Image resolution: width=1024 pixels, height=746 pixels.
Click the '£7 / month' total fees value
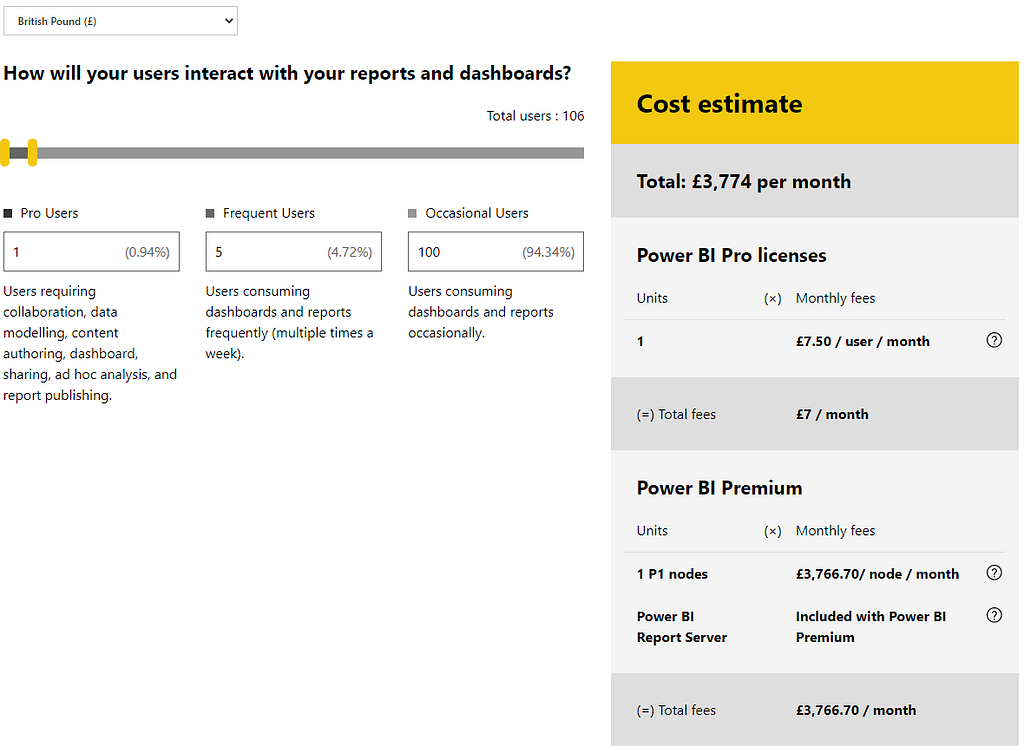pos(832,414)
